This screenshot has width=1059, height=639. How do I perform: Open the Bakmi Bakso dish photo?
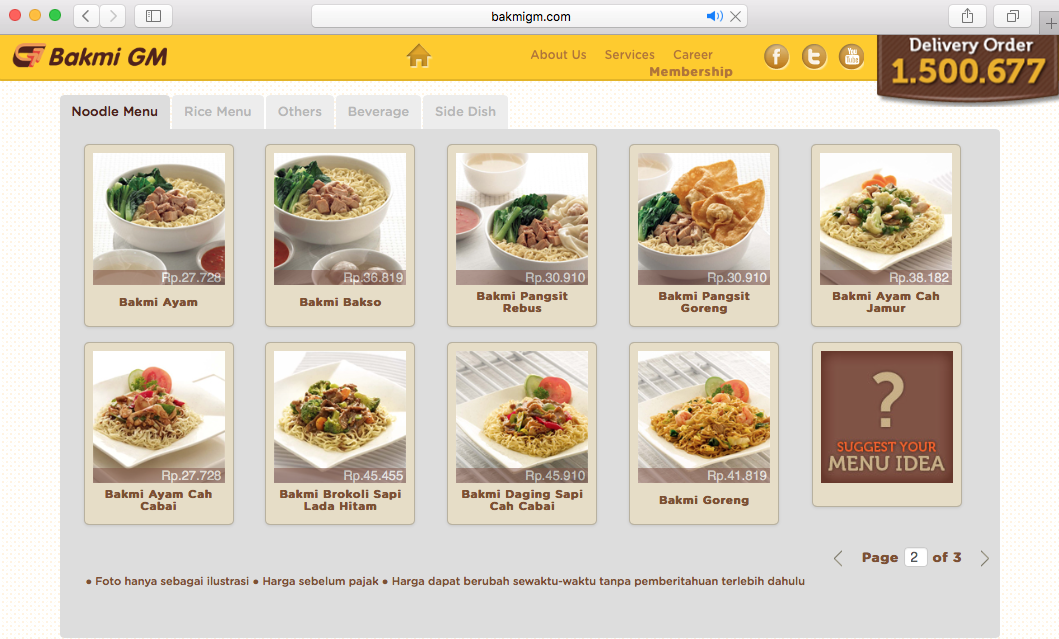(340, 219)
